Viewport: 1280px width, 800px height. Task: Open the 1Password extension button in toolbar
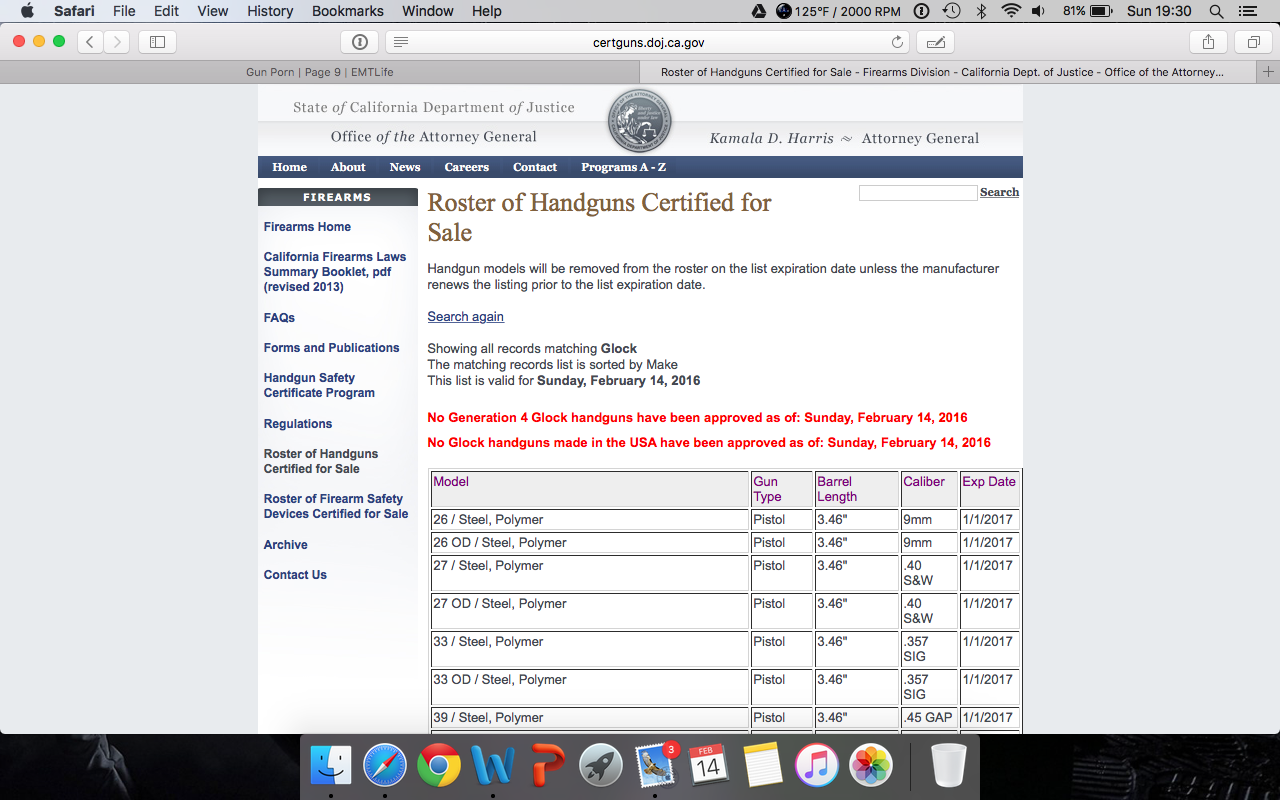click(359, 42)
